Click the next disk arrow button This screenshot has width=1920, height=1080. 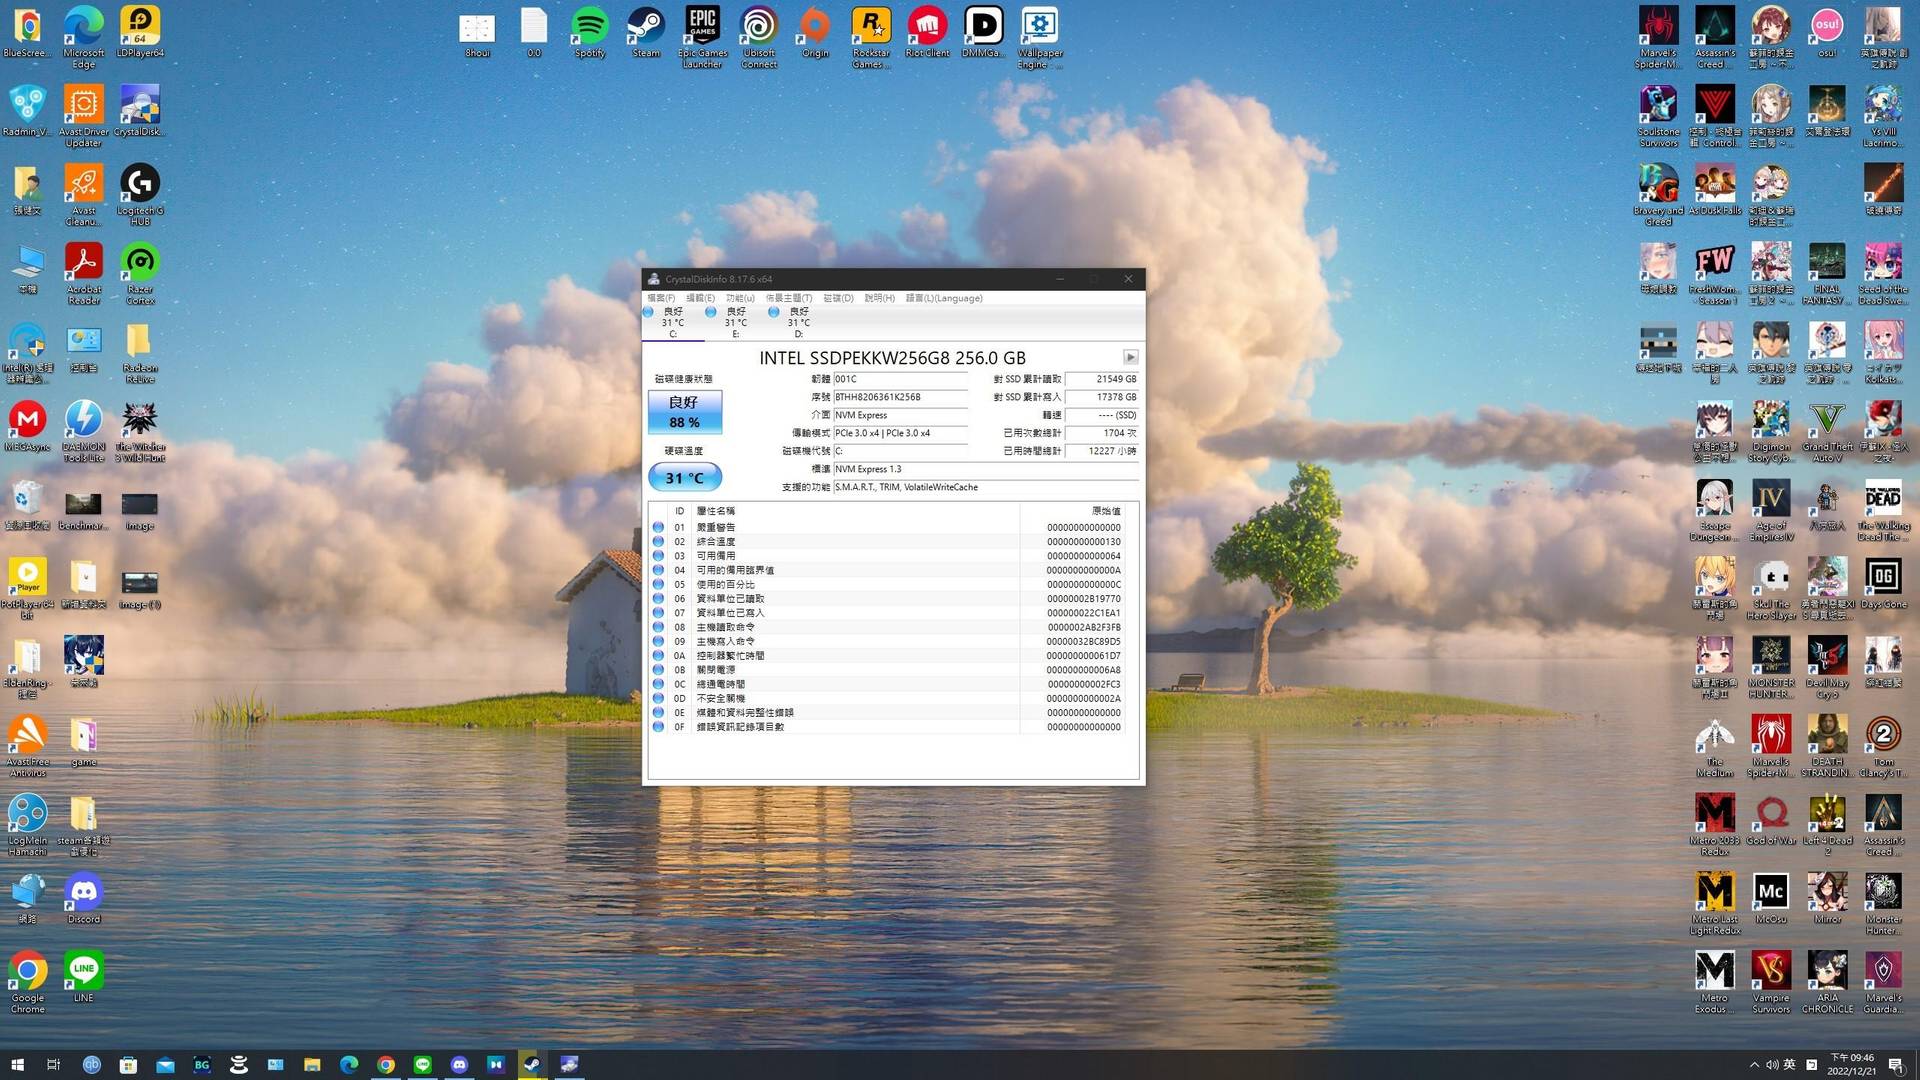tap(1130, 357)
